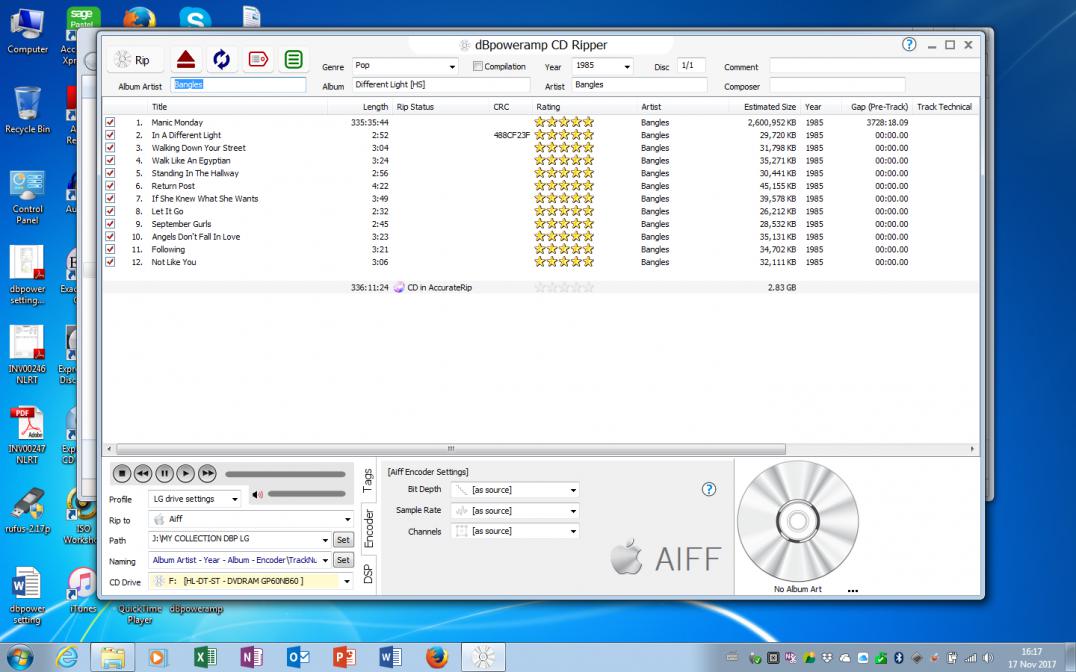Open the Genre dropdown

(x=452, y=67)
